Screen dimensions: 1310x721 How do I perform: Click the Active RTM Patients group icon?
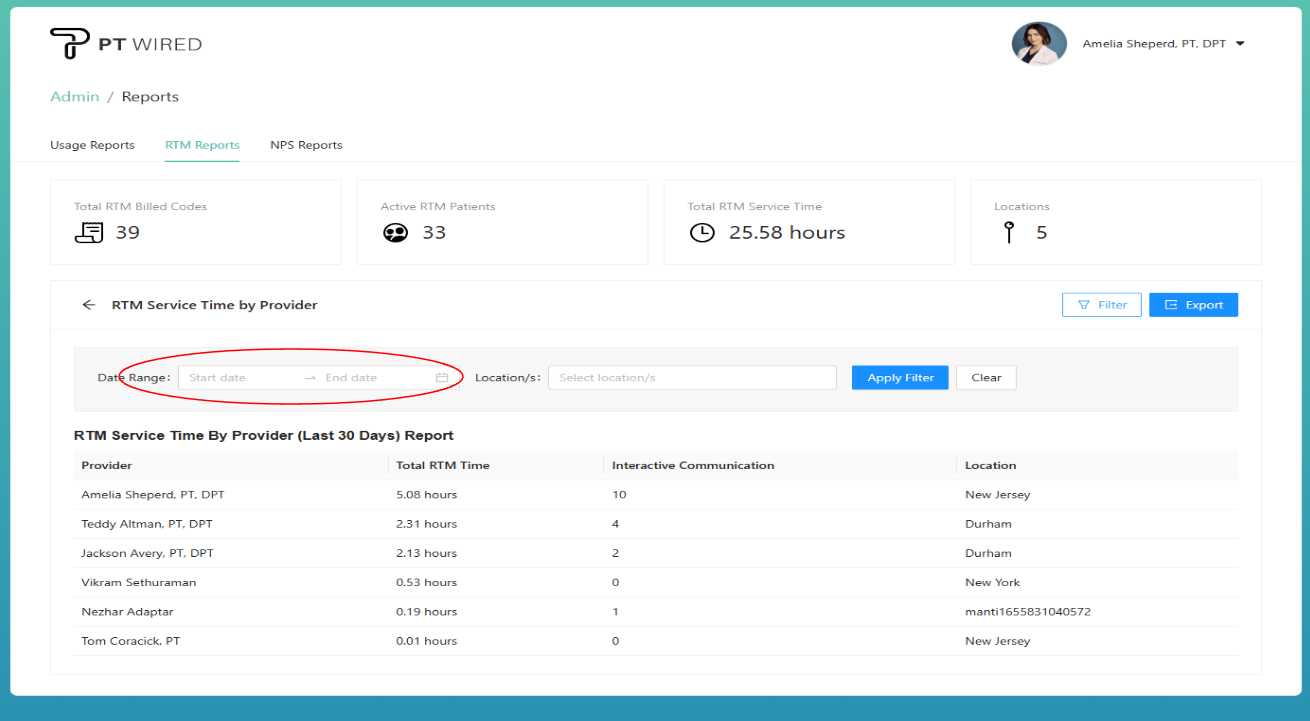(396, 233)
